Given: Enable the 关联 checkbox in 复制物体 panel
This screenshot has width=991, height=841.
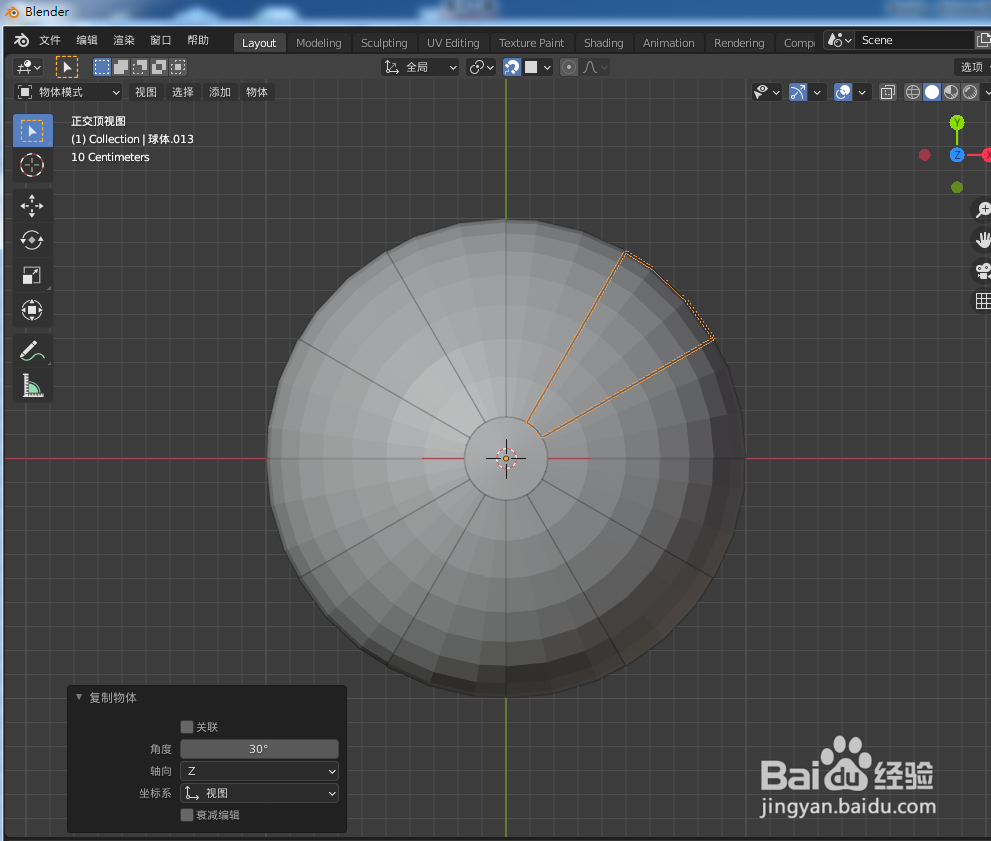Looking at the screenshot, I should tap(187, 727).
